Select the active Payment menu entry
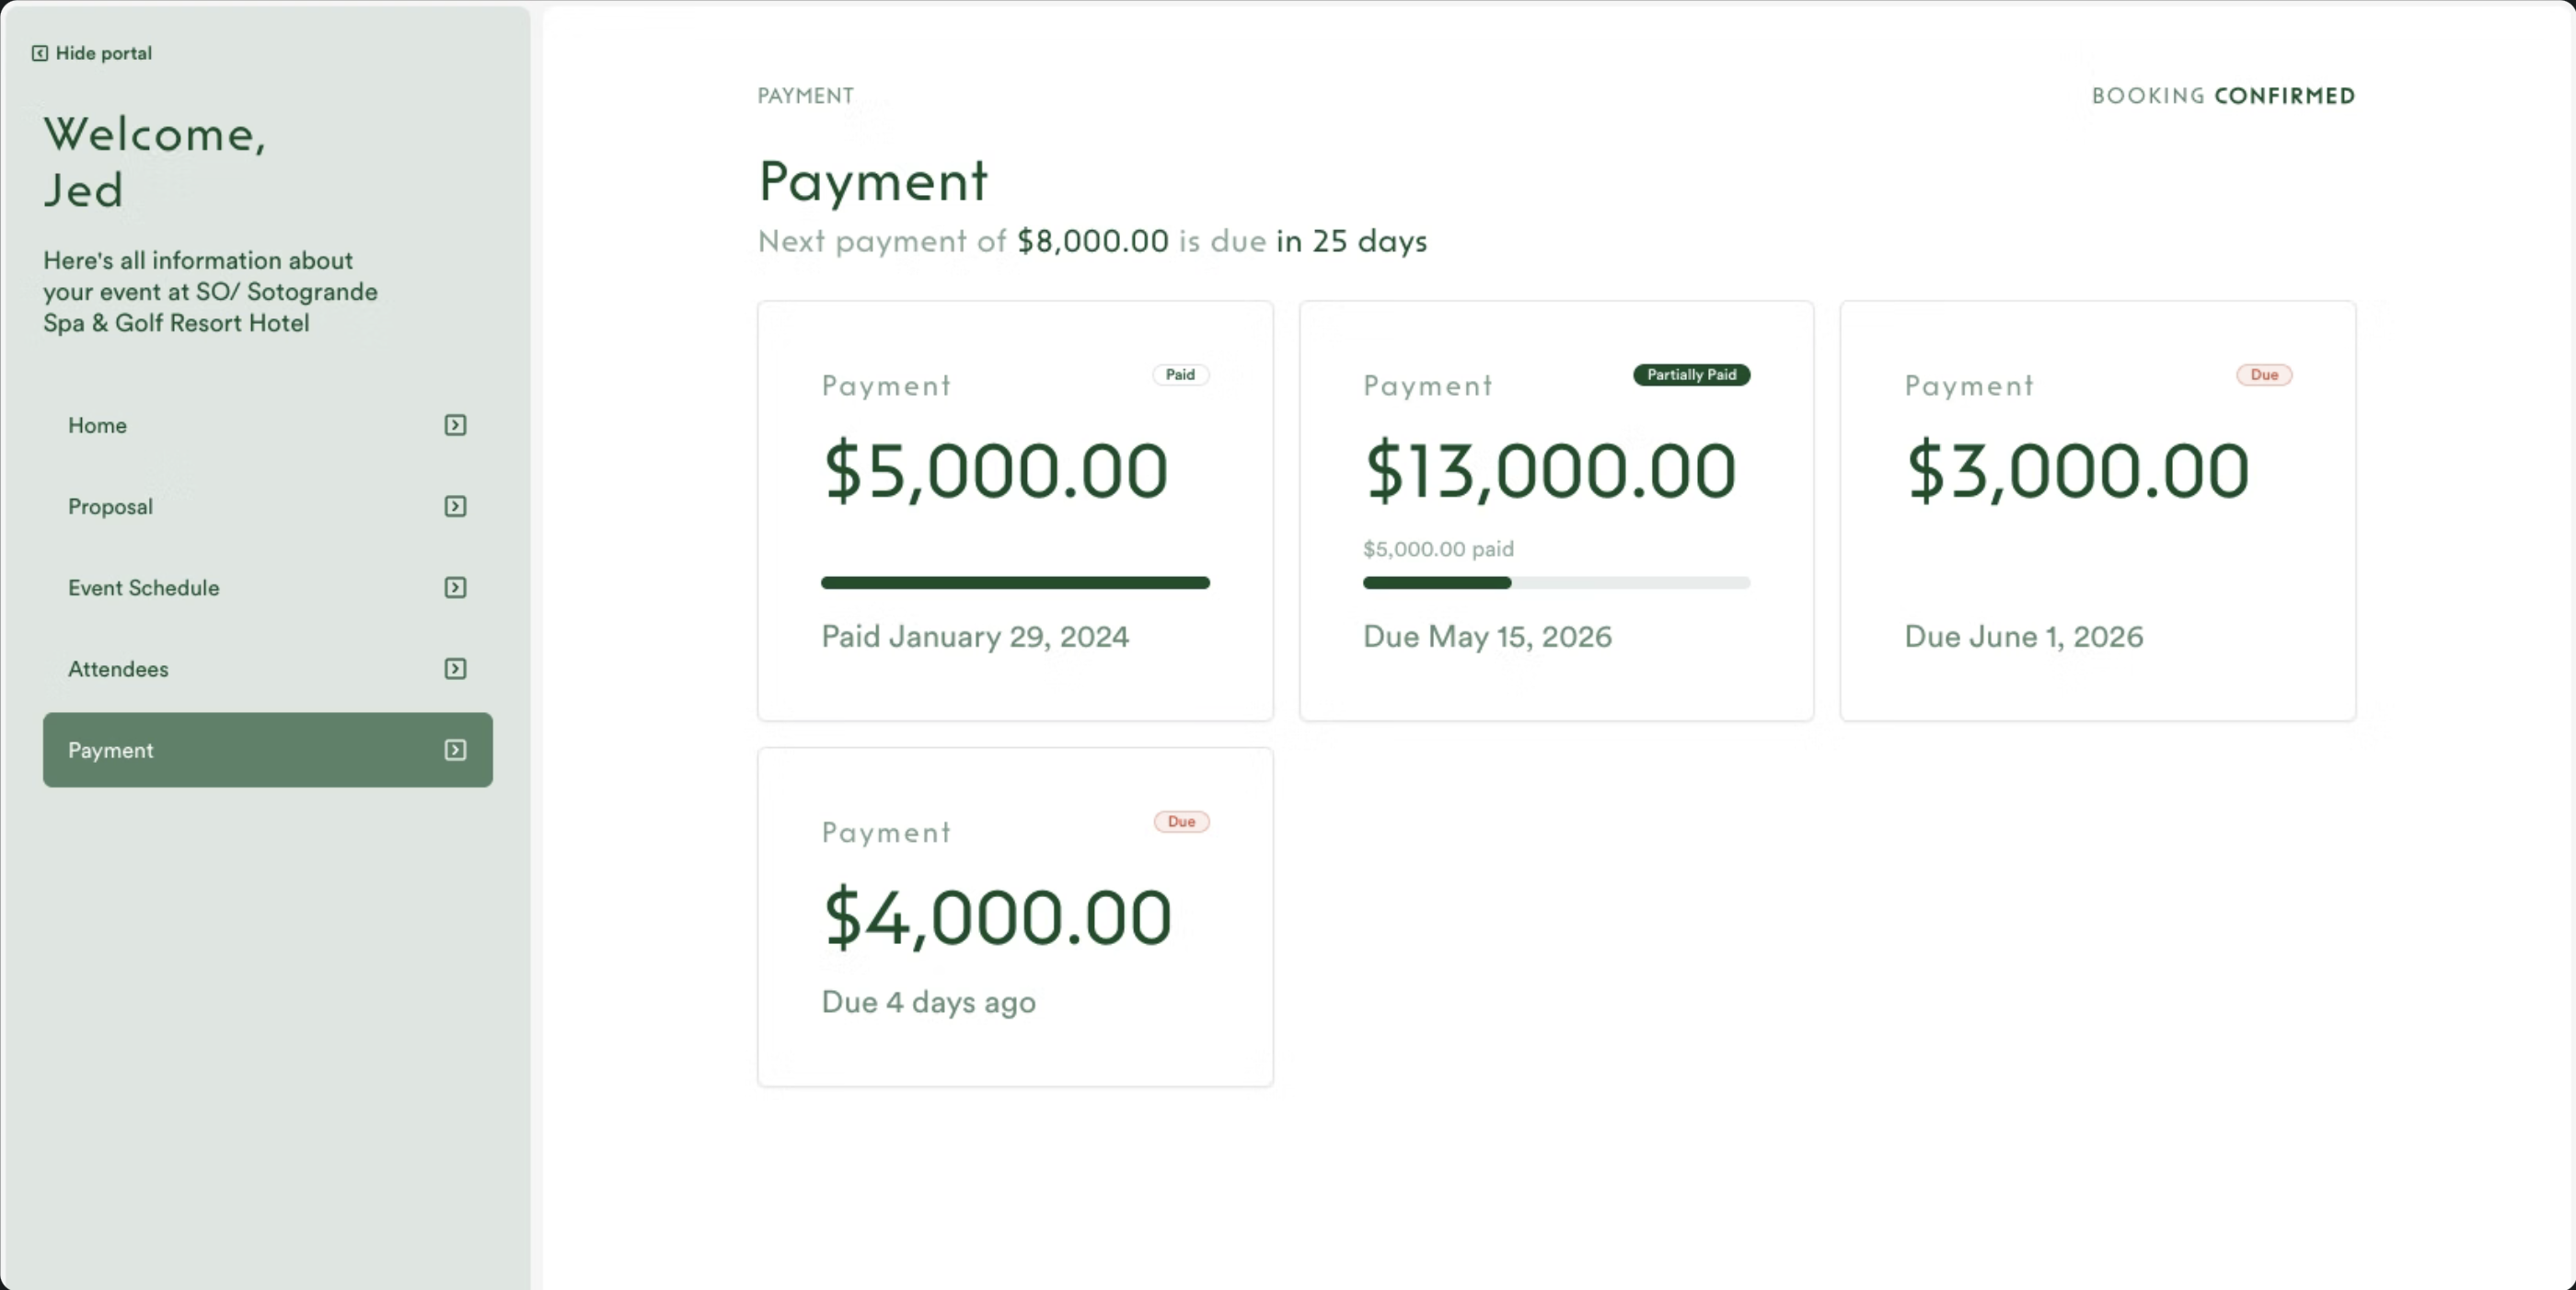The width and height of the screenshot is (2576, 1290). [x=268, y=749]
